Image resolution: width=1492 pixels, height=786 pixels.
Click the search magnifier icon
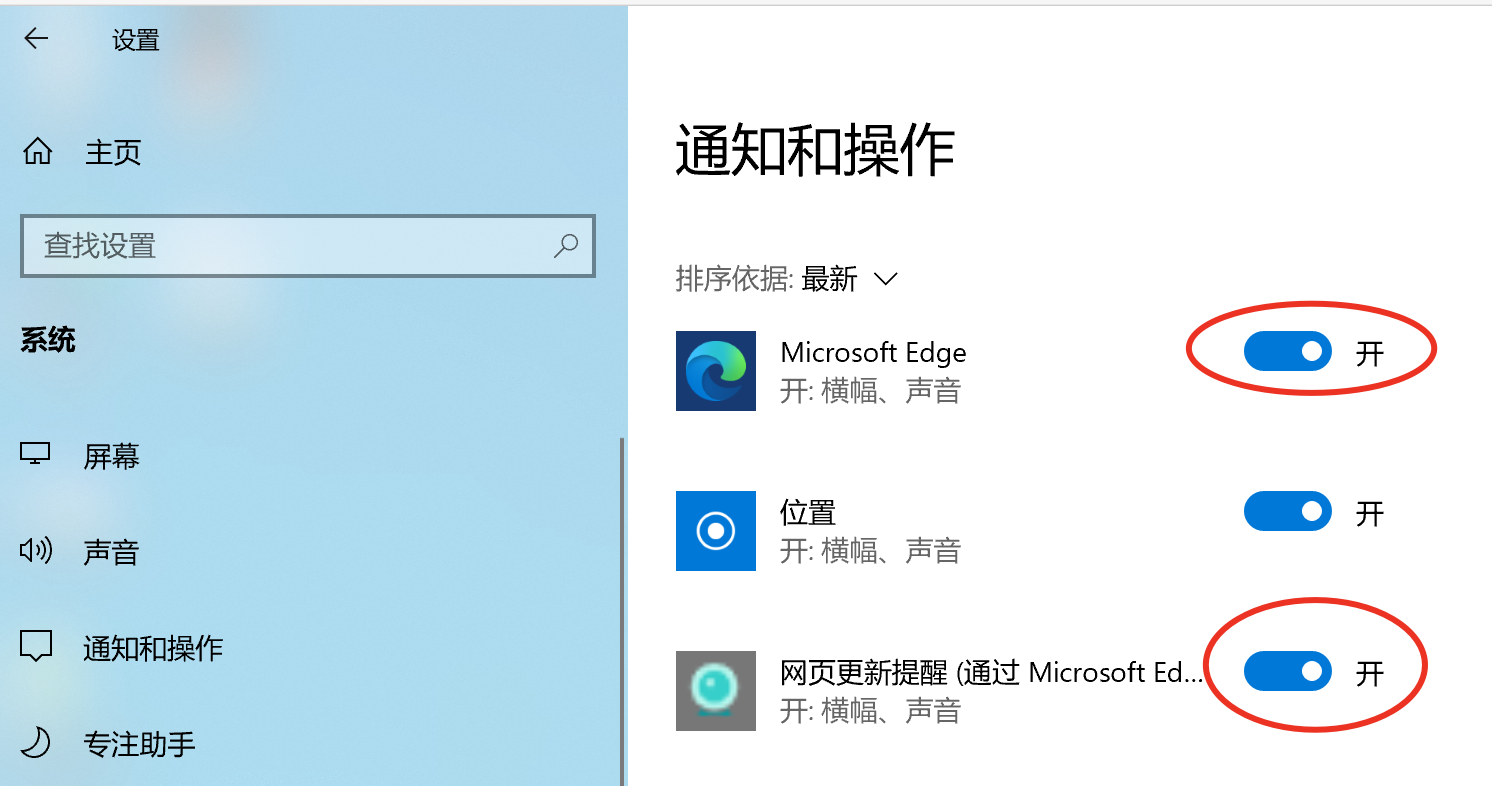(566, 245)
